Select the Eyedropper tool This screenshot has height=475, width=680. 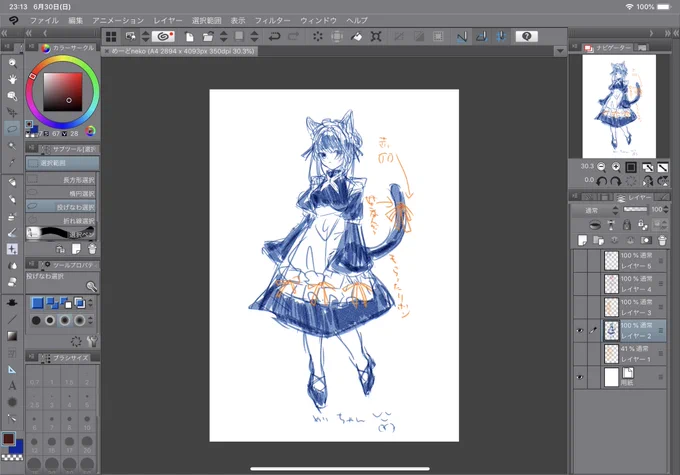[x=13, y=163]
